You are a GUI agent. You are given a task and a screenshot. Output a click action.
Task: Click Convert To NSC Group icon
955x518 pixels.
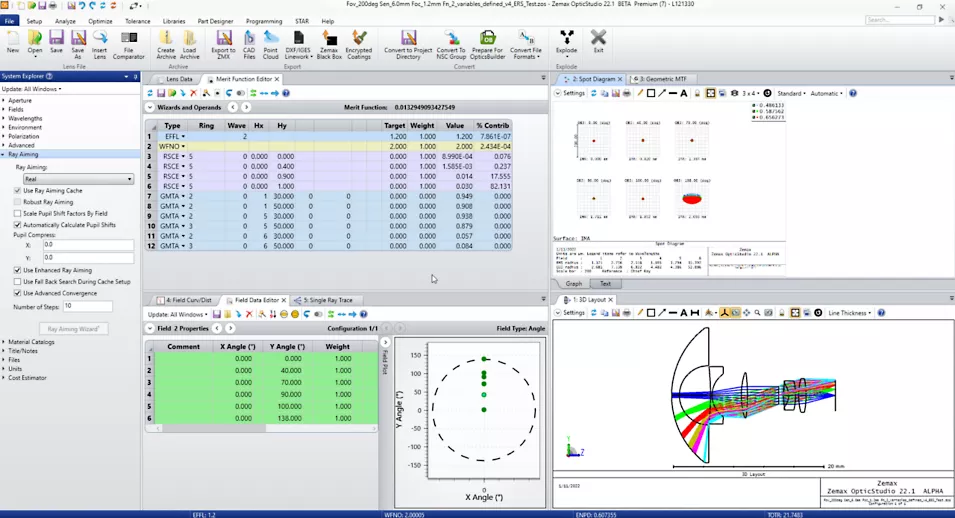tap(450, 41)
